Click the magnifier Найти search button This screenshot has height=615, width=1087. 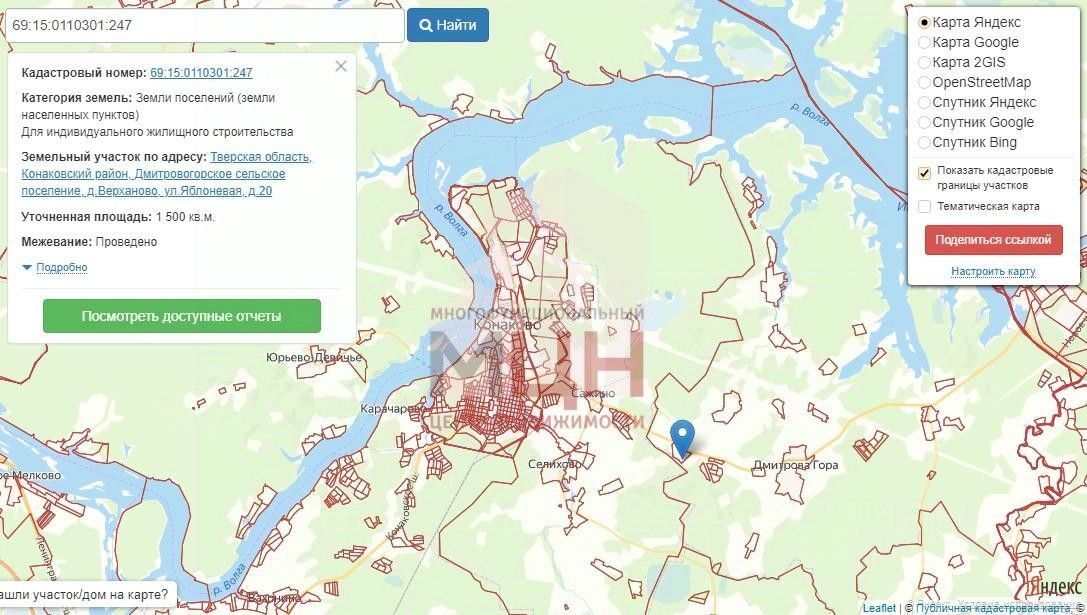coord(448,25)
